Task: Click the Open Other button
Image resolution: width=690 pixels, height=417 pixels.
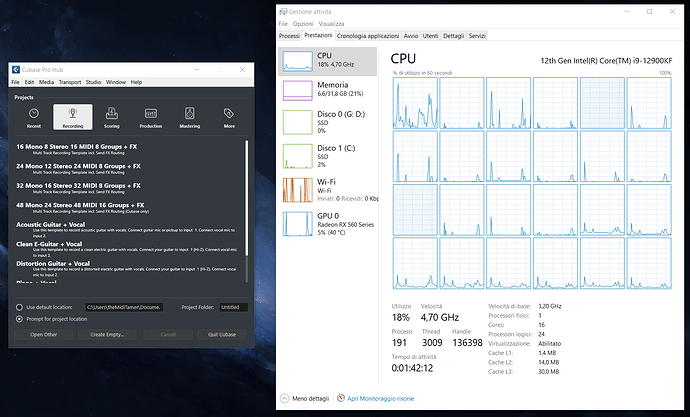Action: (43, 334)
